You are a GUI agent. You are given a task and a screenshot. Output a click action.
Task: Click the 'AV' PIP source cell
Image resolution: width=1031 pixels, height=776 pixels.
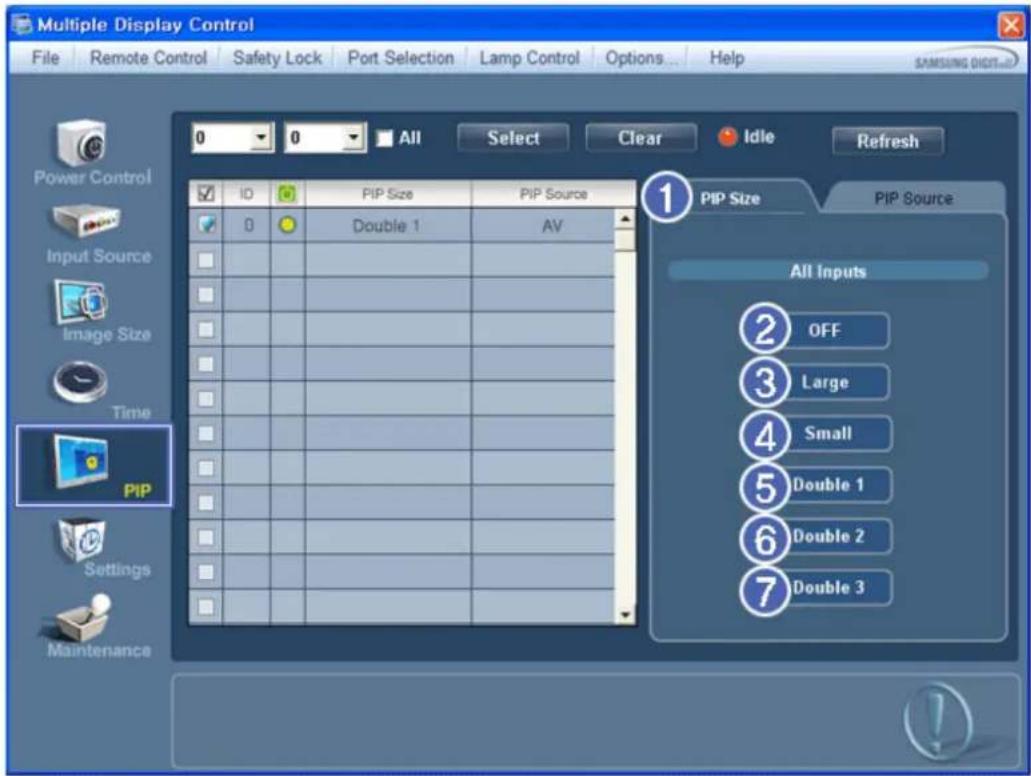point(543,226)
